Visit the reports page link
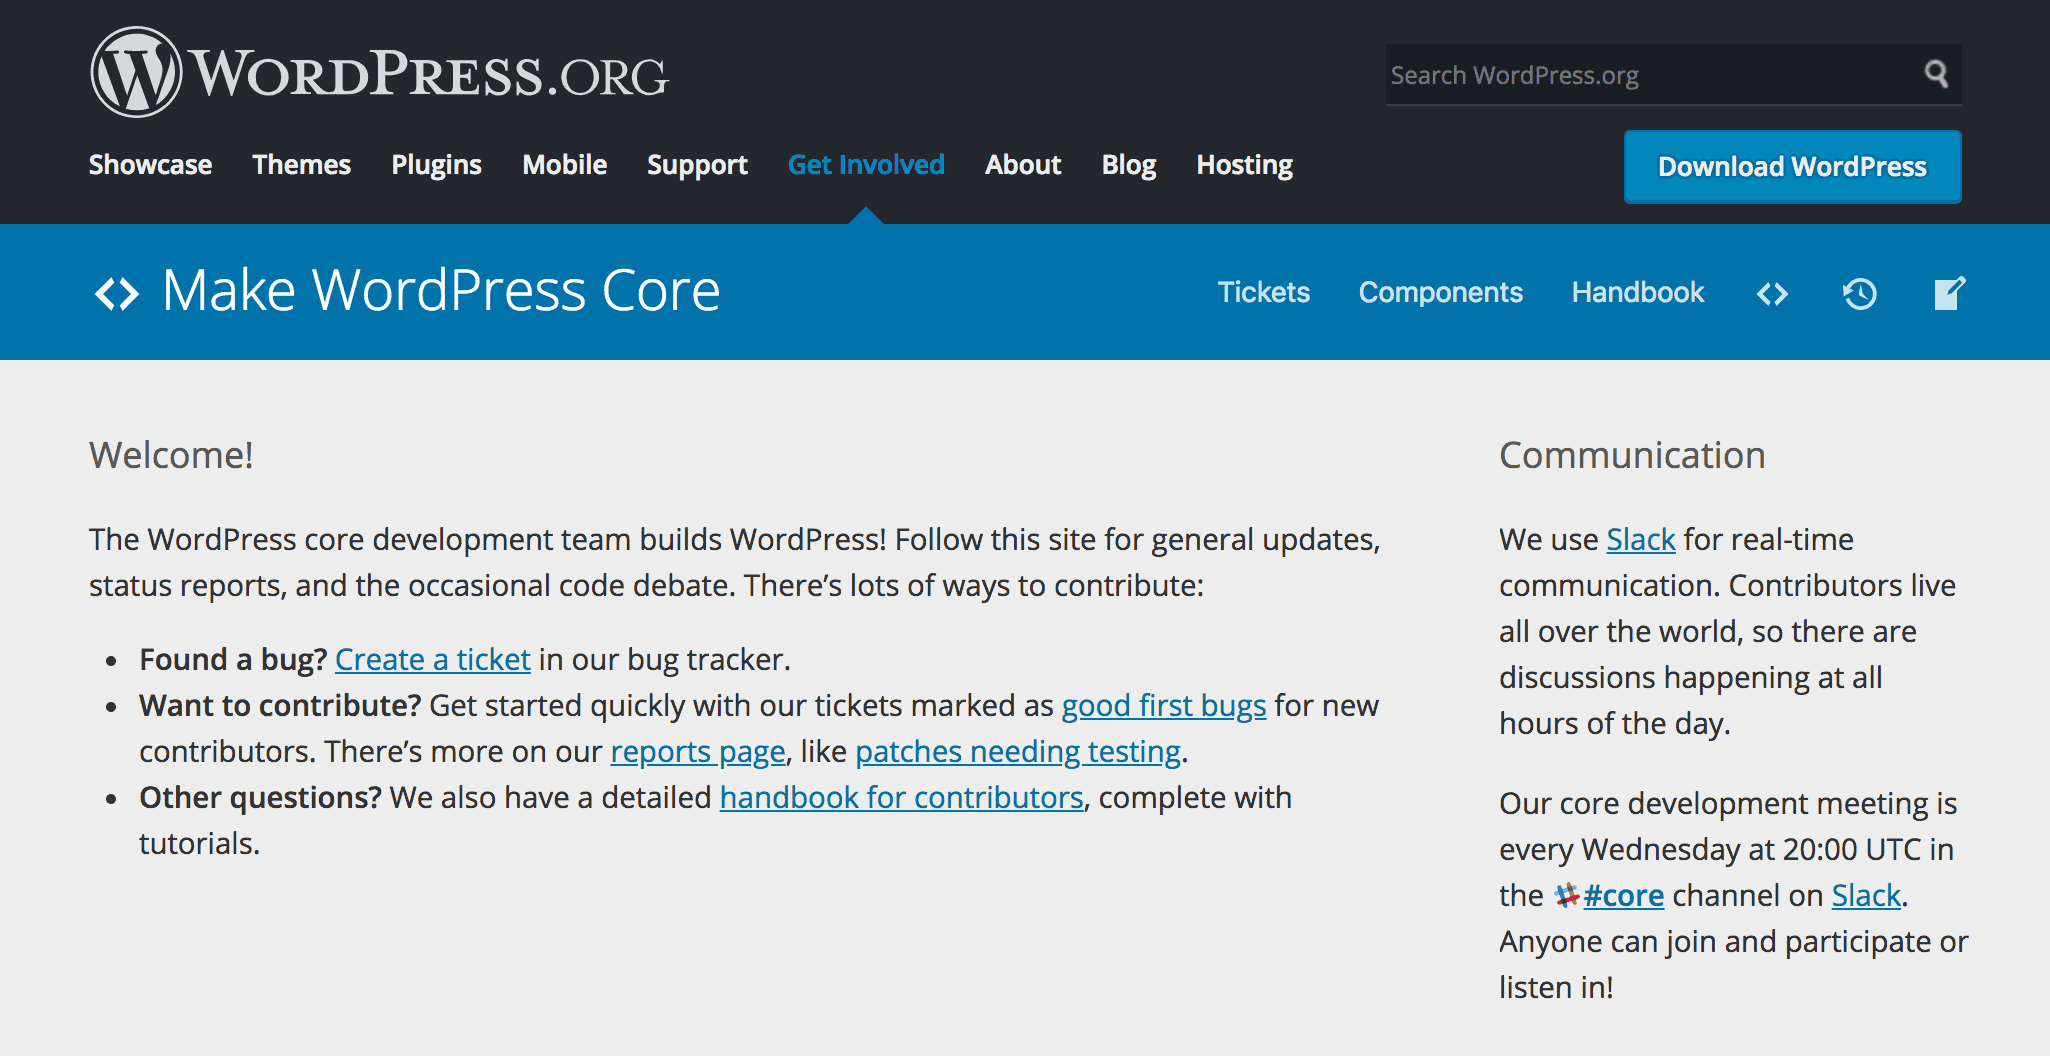Image resolution: width=2050 pixels, height=1056 pixels. (698, 751)
